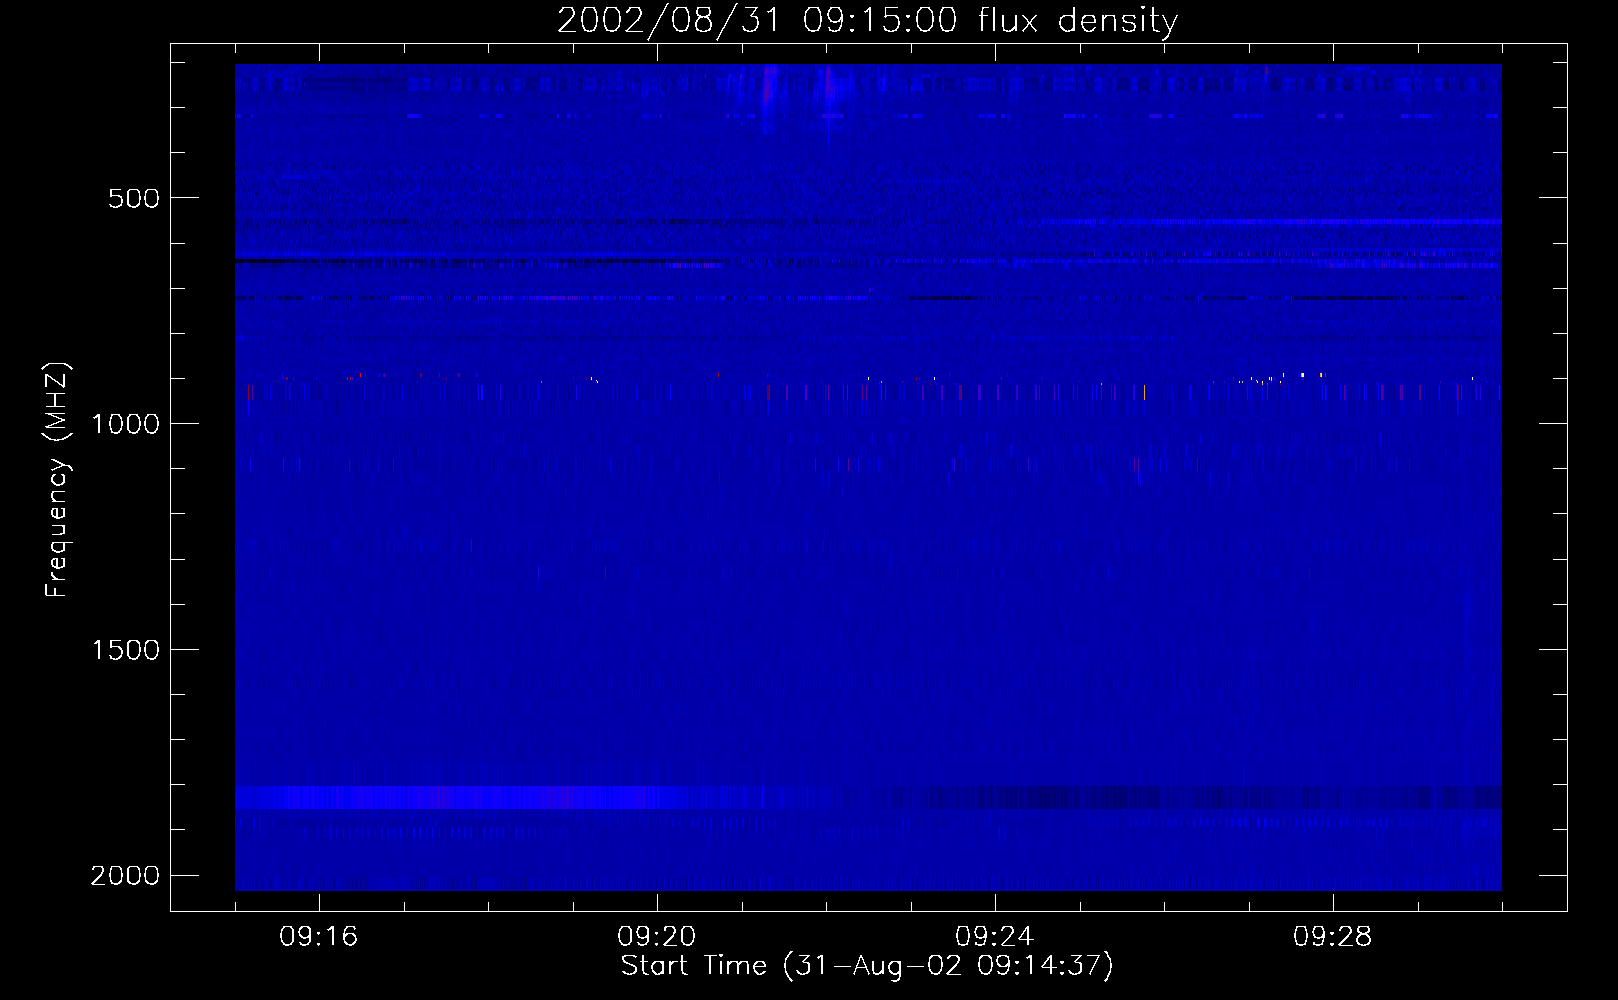This screenshot has height=1000, width=1618.
Task: Click the 2000 frequency tick label
Action: click(125, 876)
